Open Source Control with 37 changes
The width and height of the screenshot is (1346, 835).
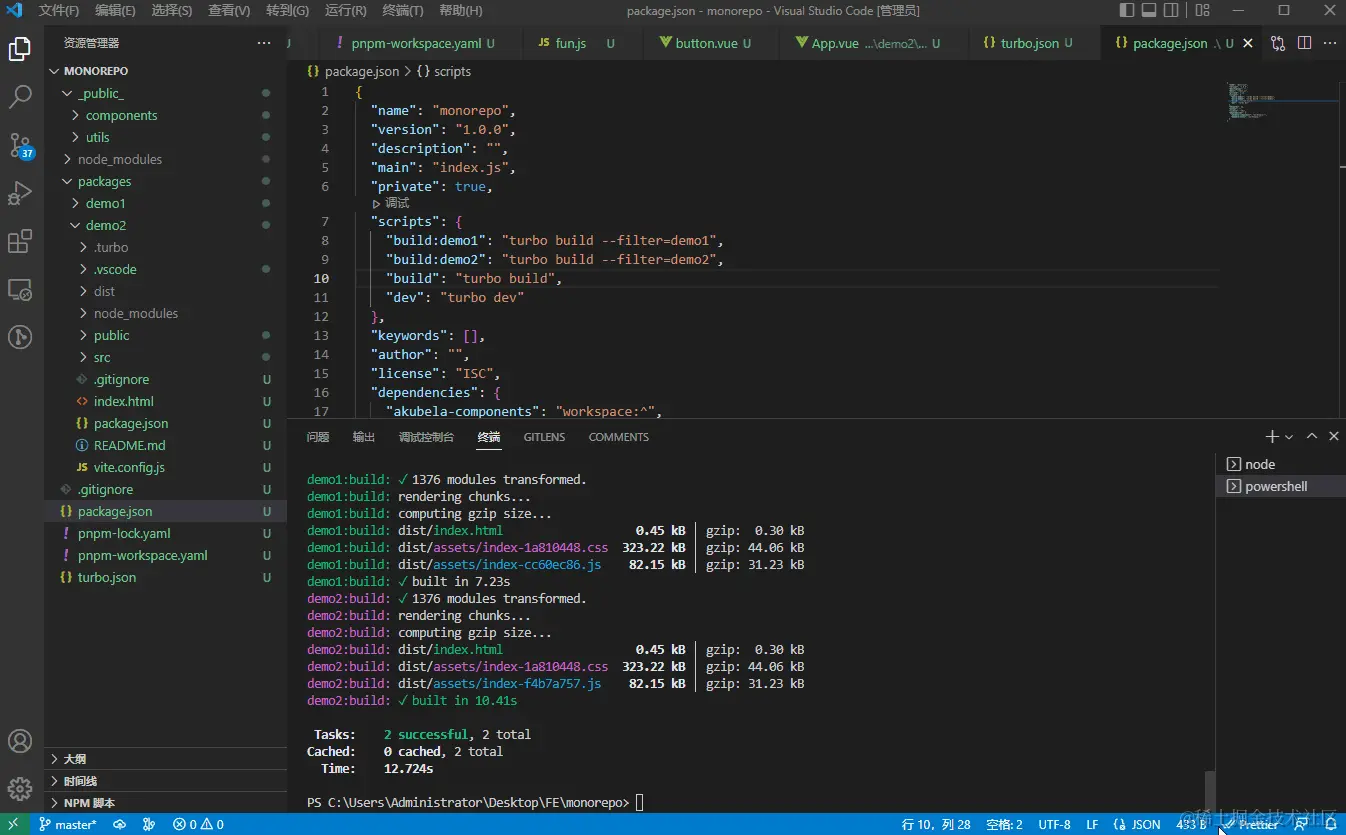(20, 145)
